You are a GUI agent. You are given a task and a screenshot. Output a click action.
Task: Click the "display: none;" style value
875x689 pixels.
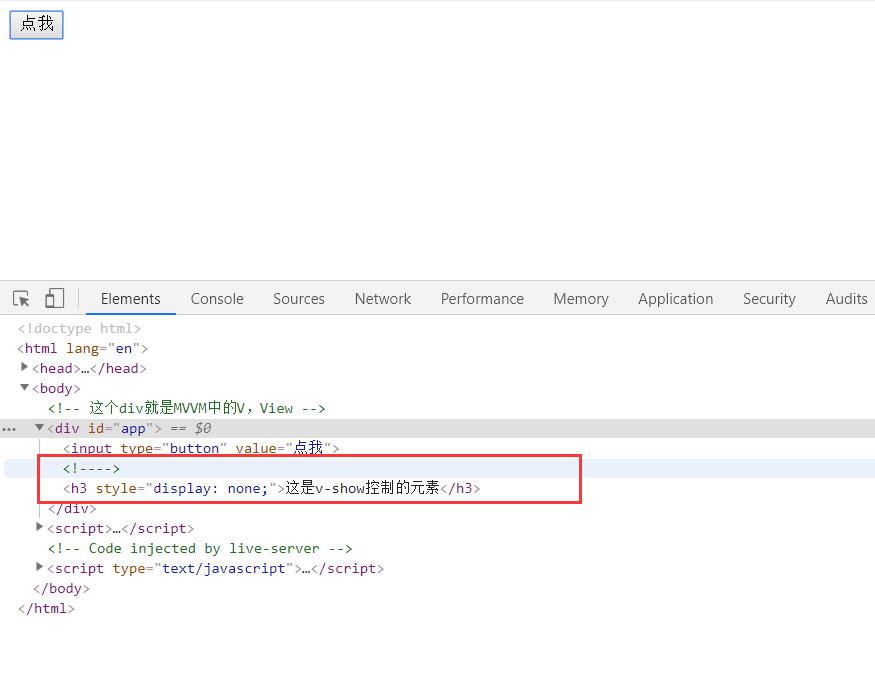click(x=210, y=489)
